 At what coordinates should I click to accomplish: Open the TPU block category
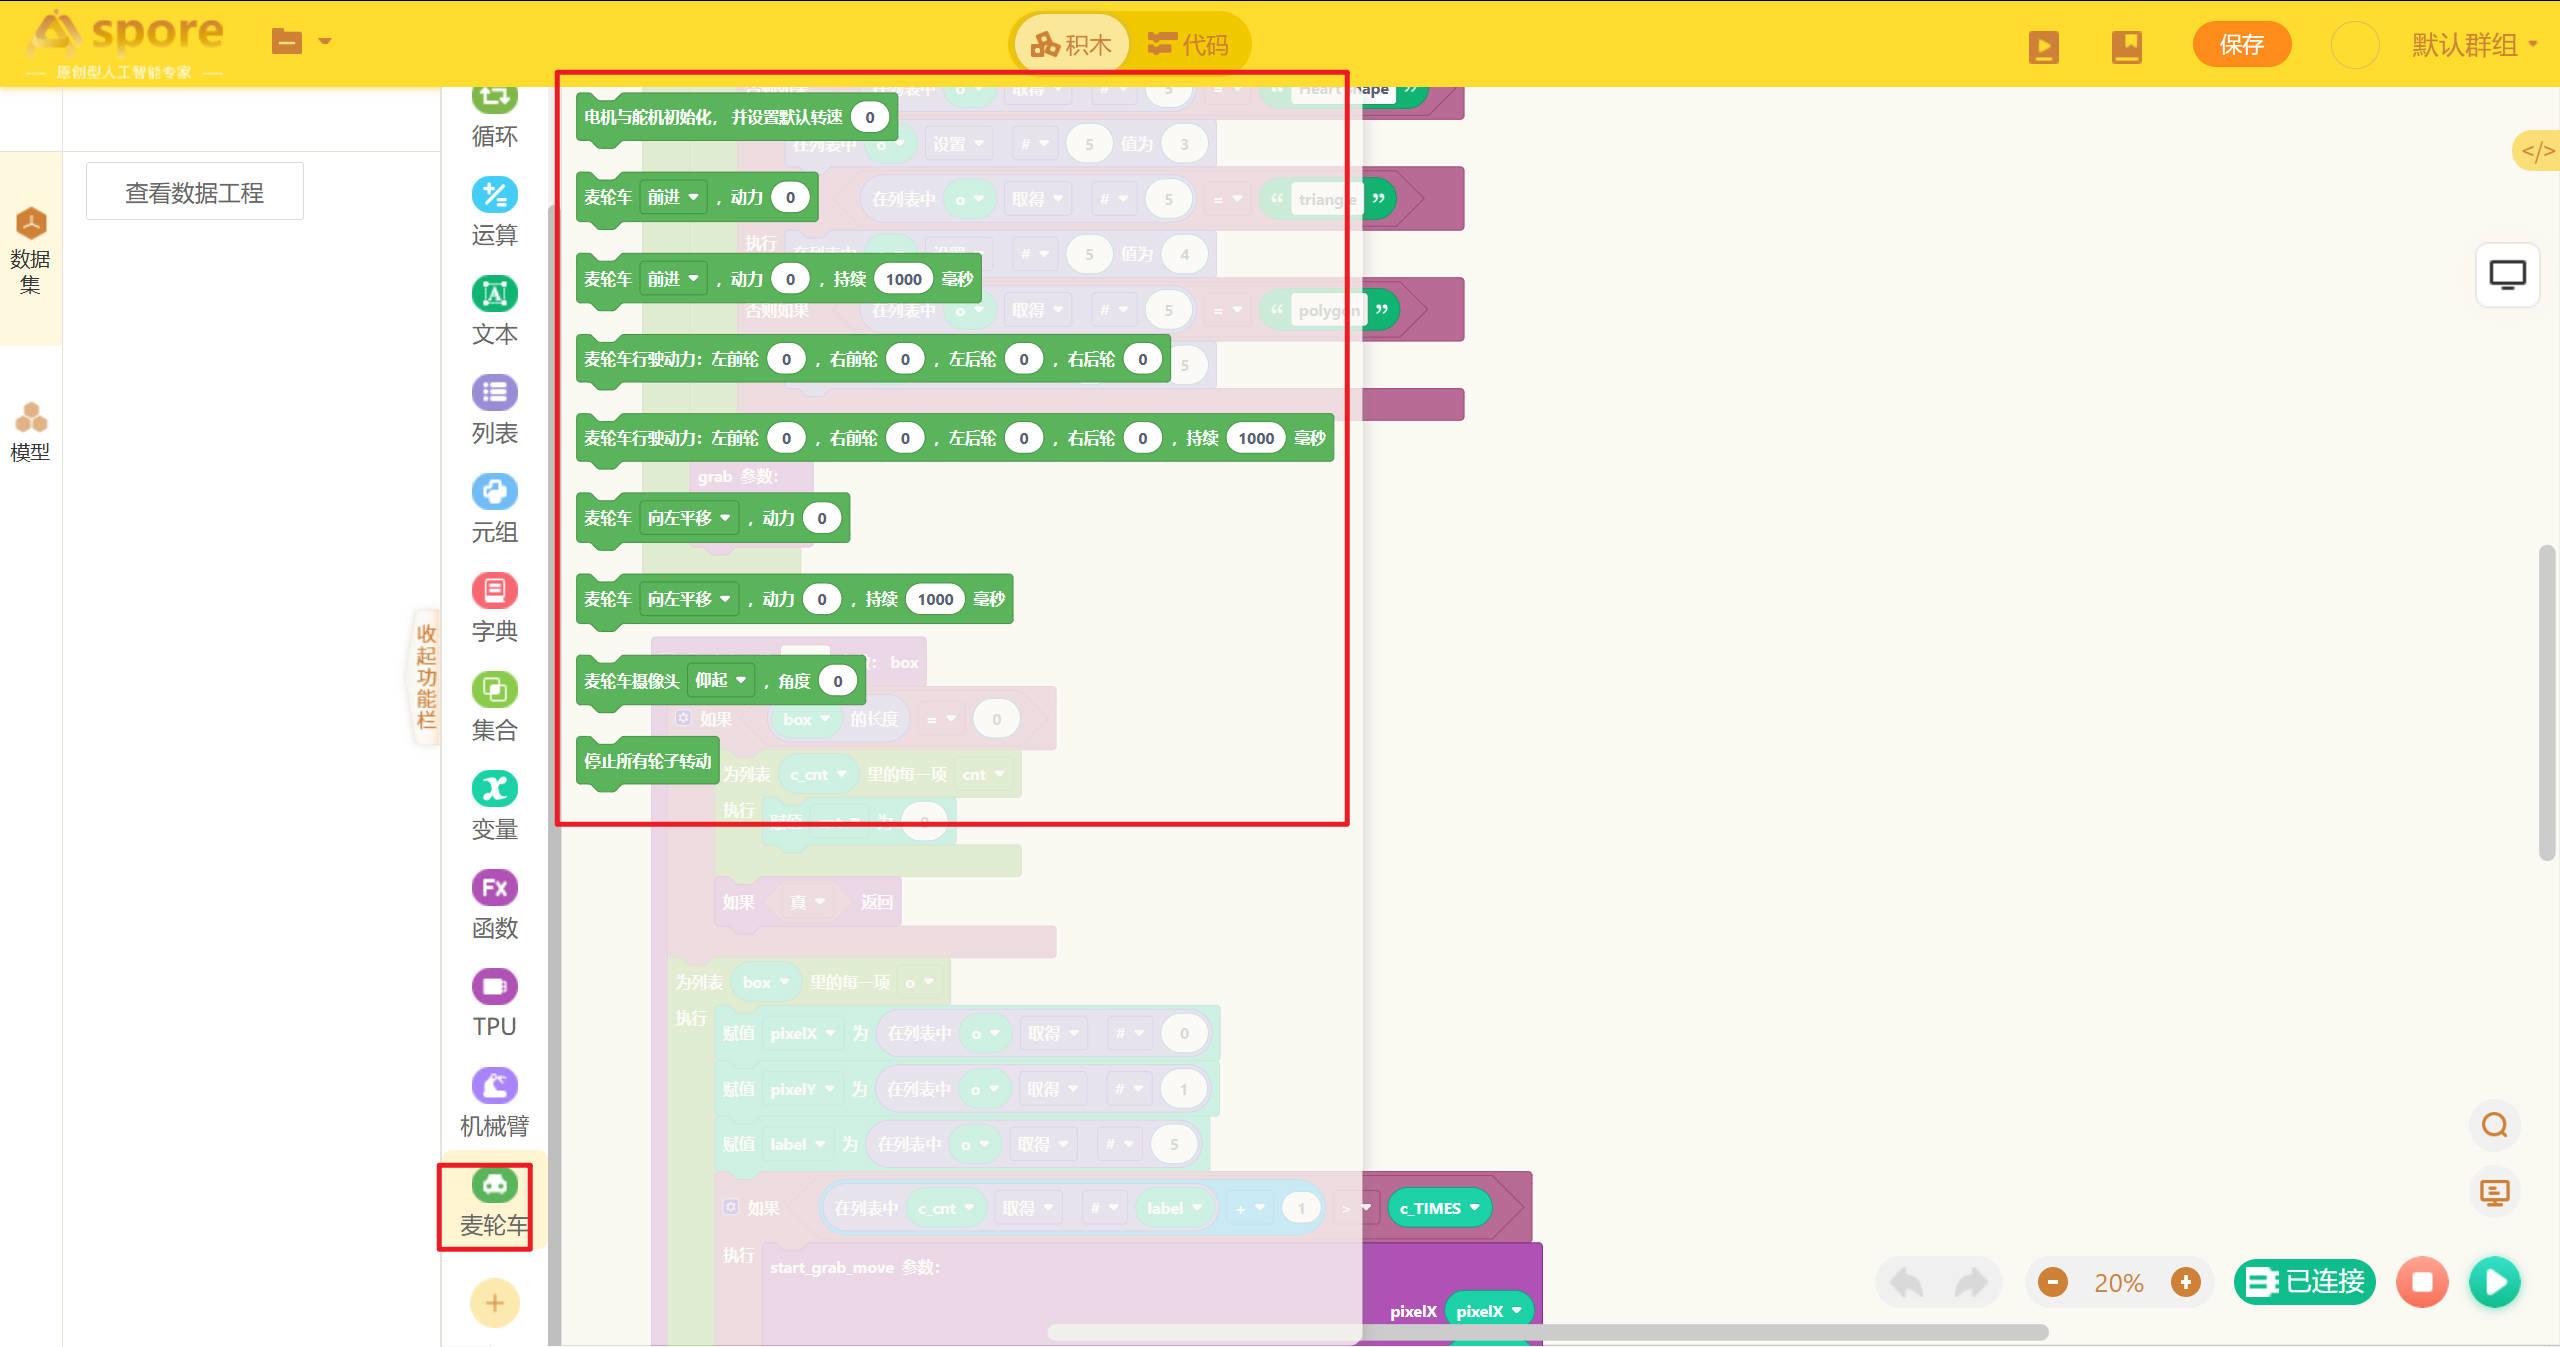[494, 1003]
